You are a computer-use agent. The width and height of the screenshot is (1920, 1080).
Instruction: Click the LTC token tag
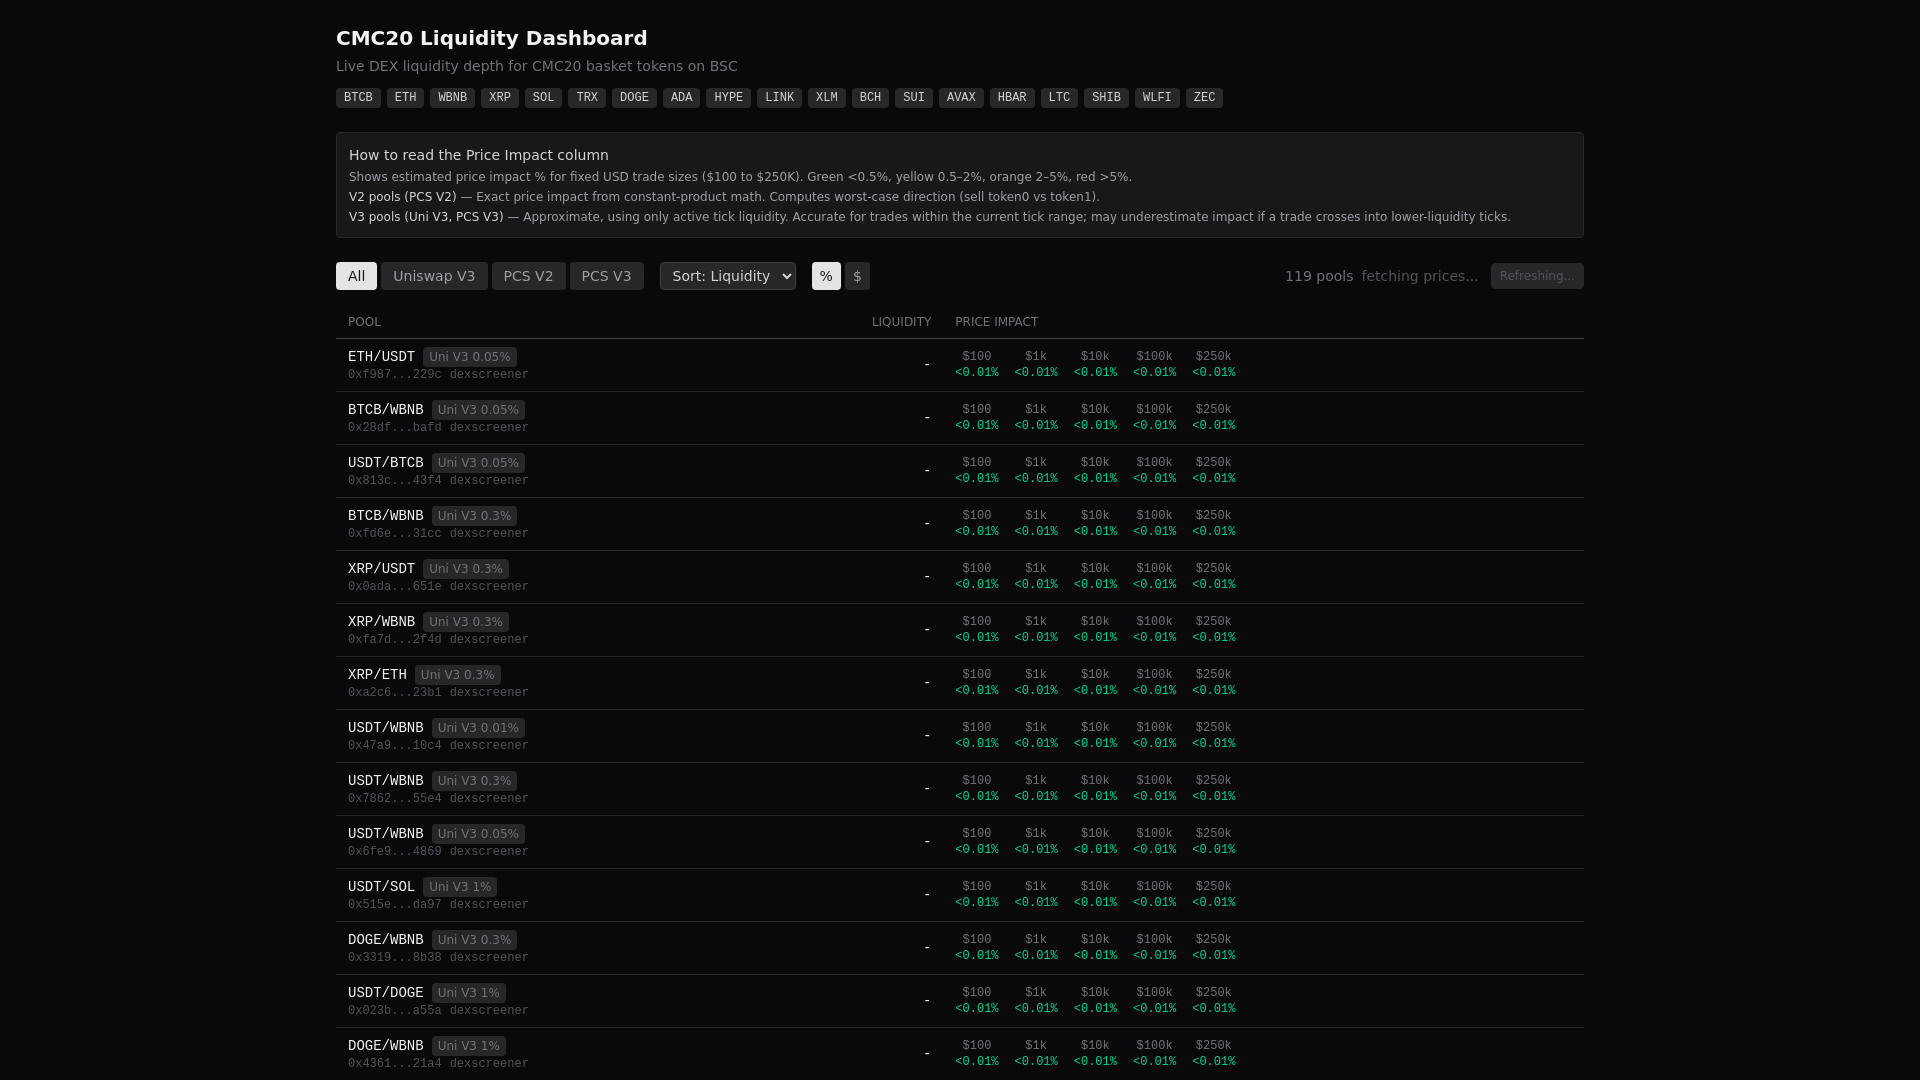pos(1059,98)
